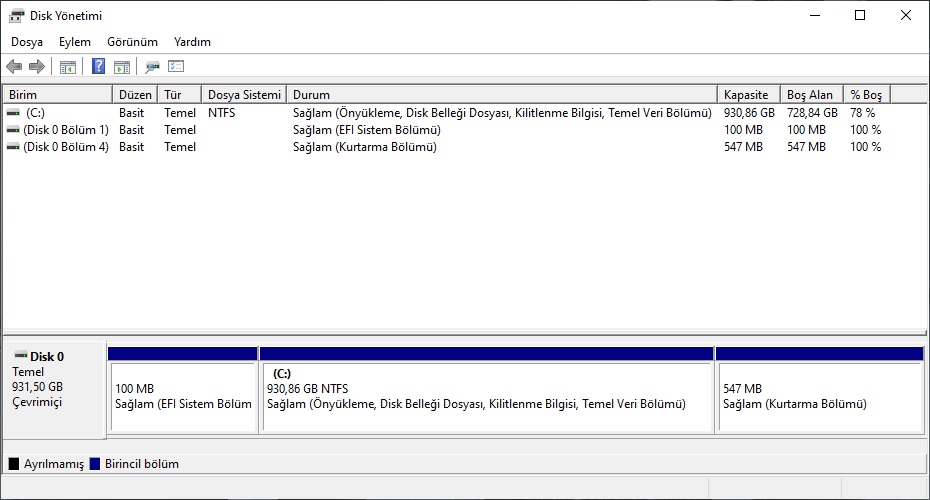Click the Birincil bölüm legend label

pyautogui.click(x=142, y=464)
